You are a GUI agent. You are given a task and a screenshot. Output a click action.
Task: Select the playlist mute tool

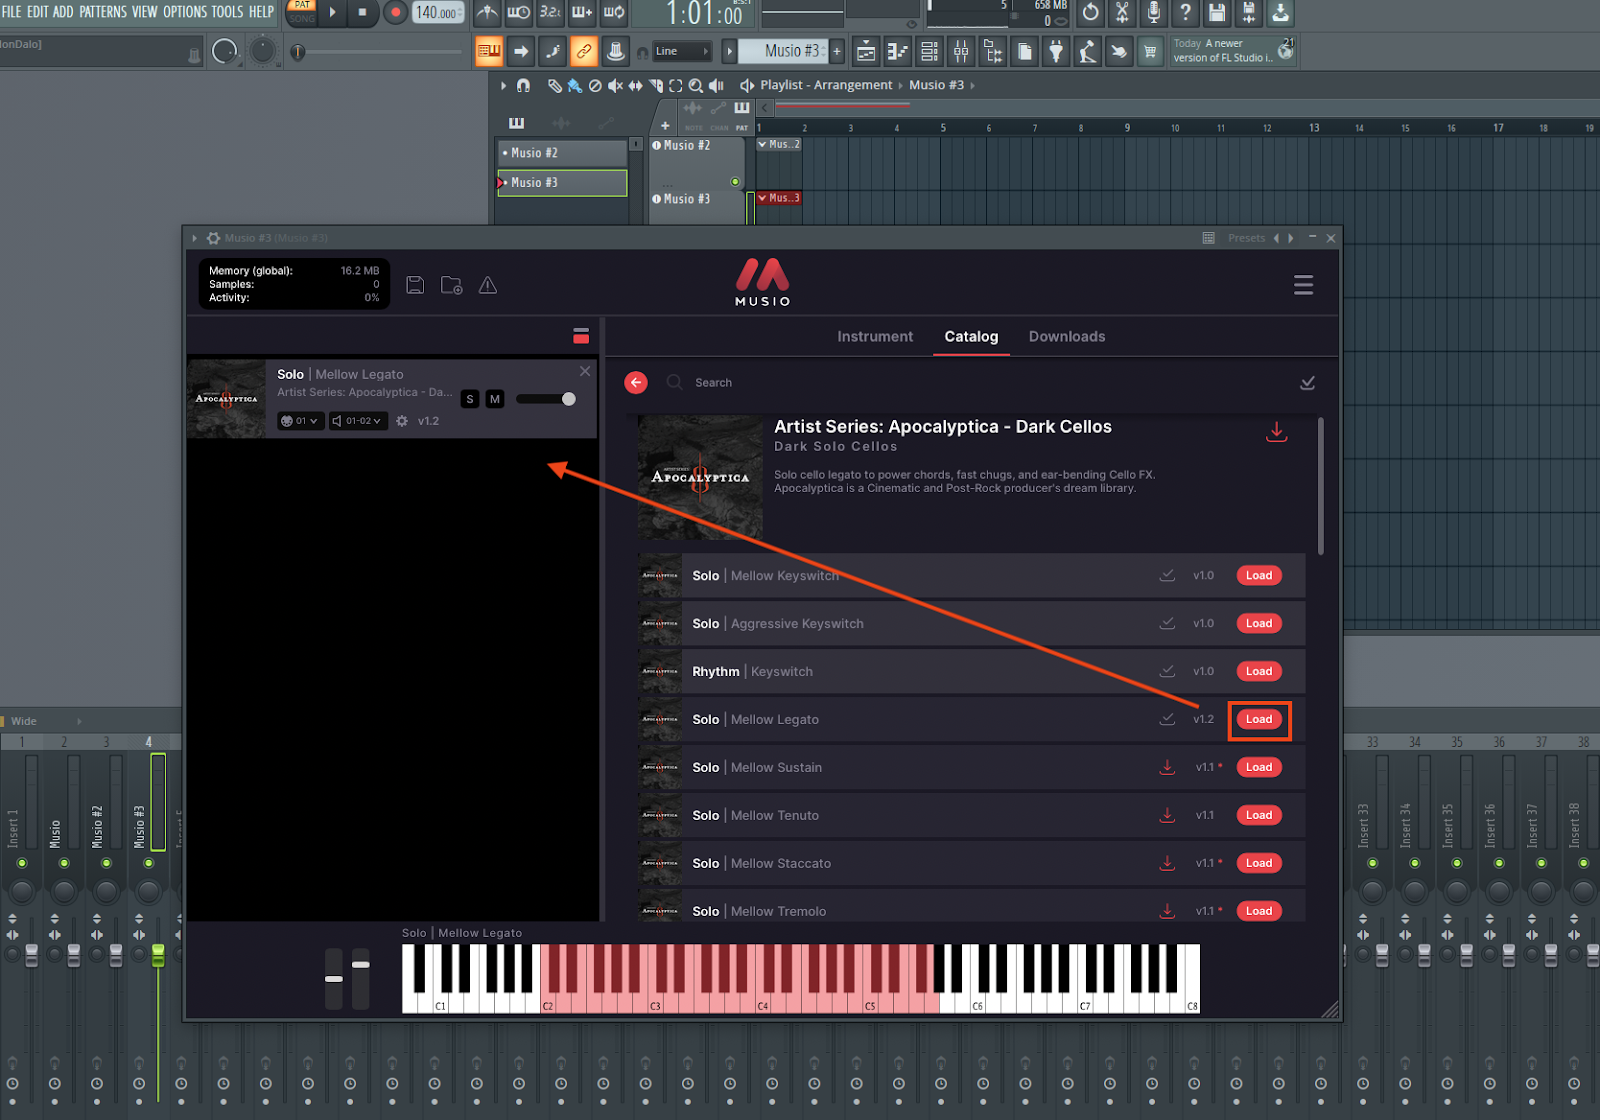pyautogui.click(x=615, y=86)
